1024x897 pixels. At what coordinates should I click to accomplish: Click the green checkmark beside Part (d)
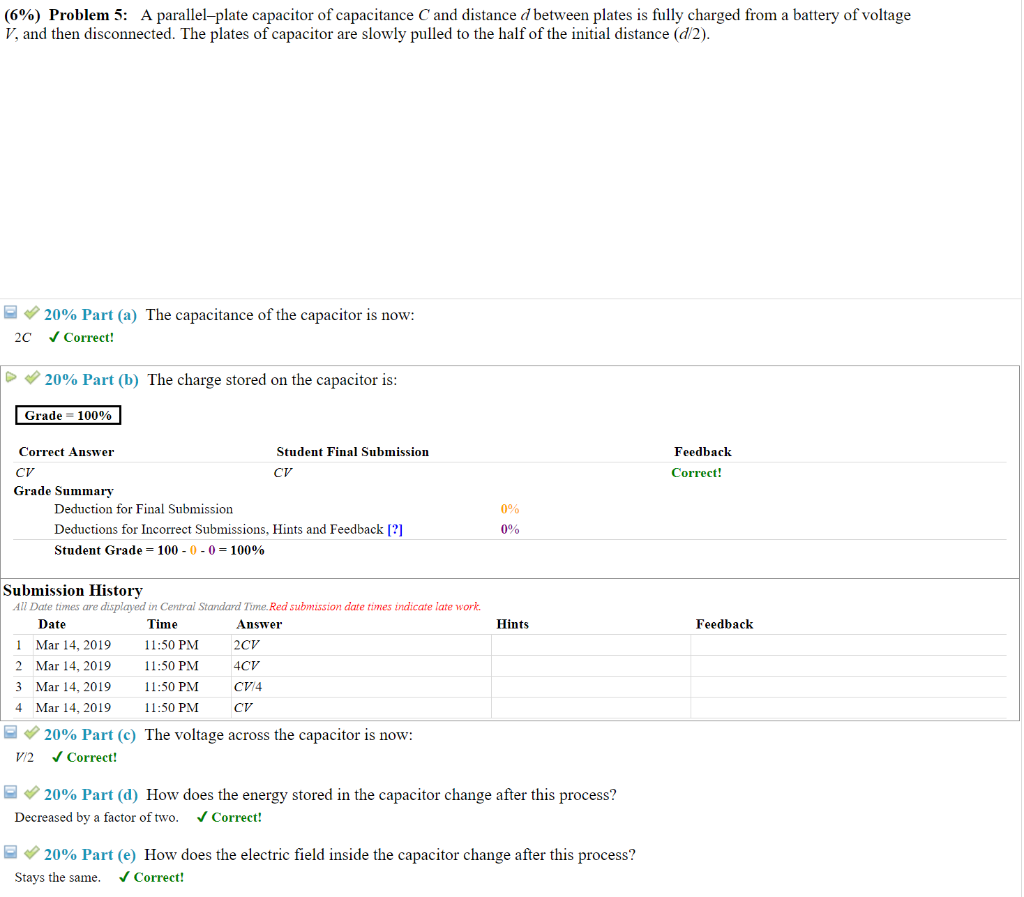(x=31, y=793)
